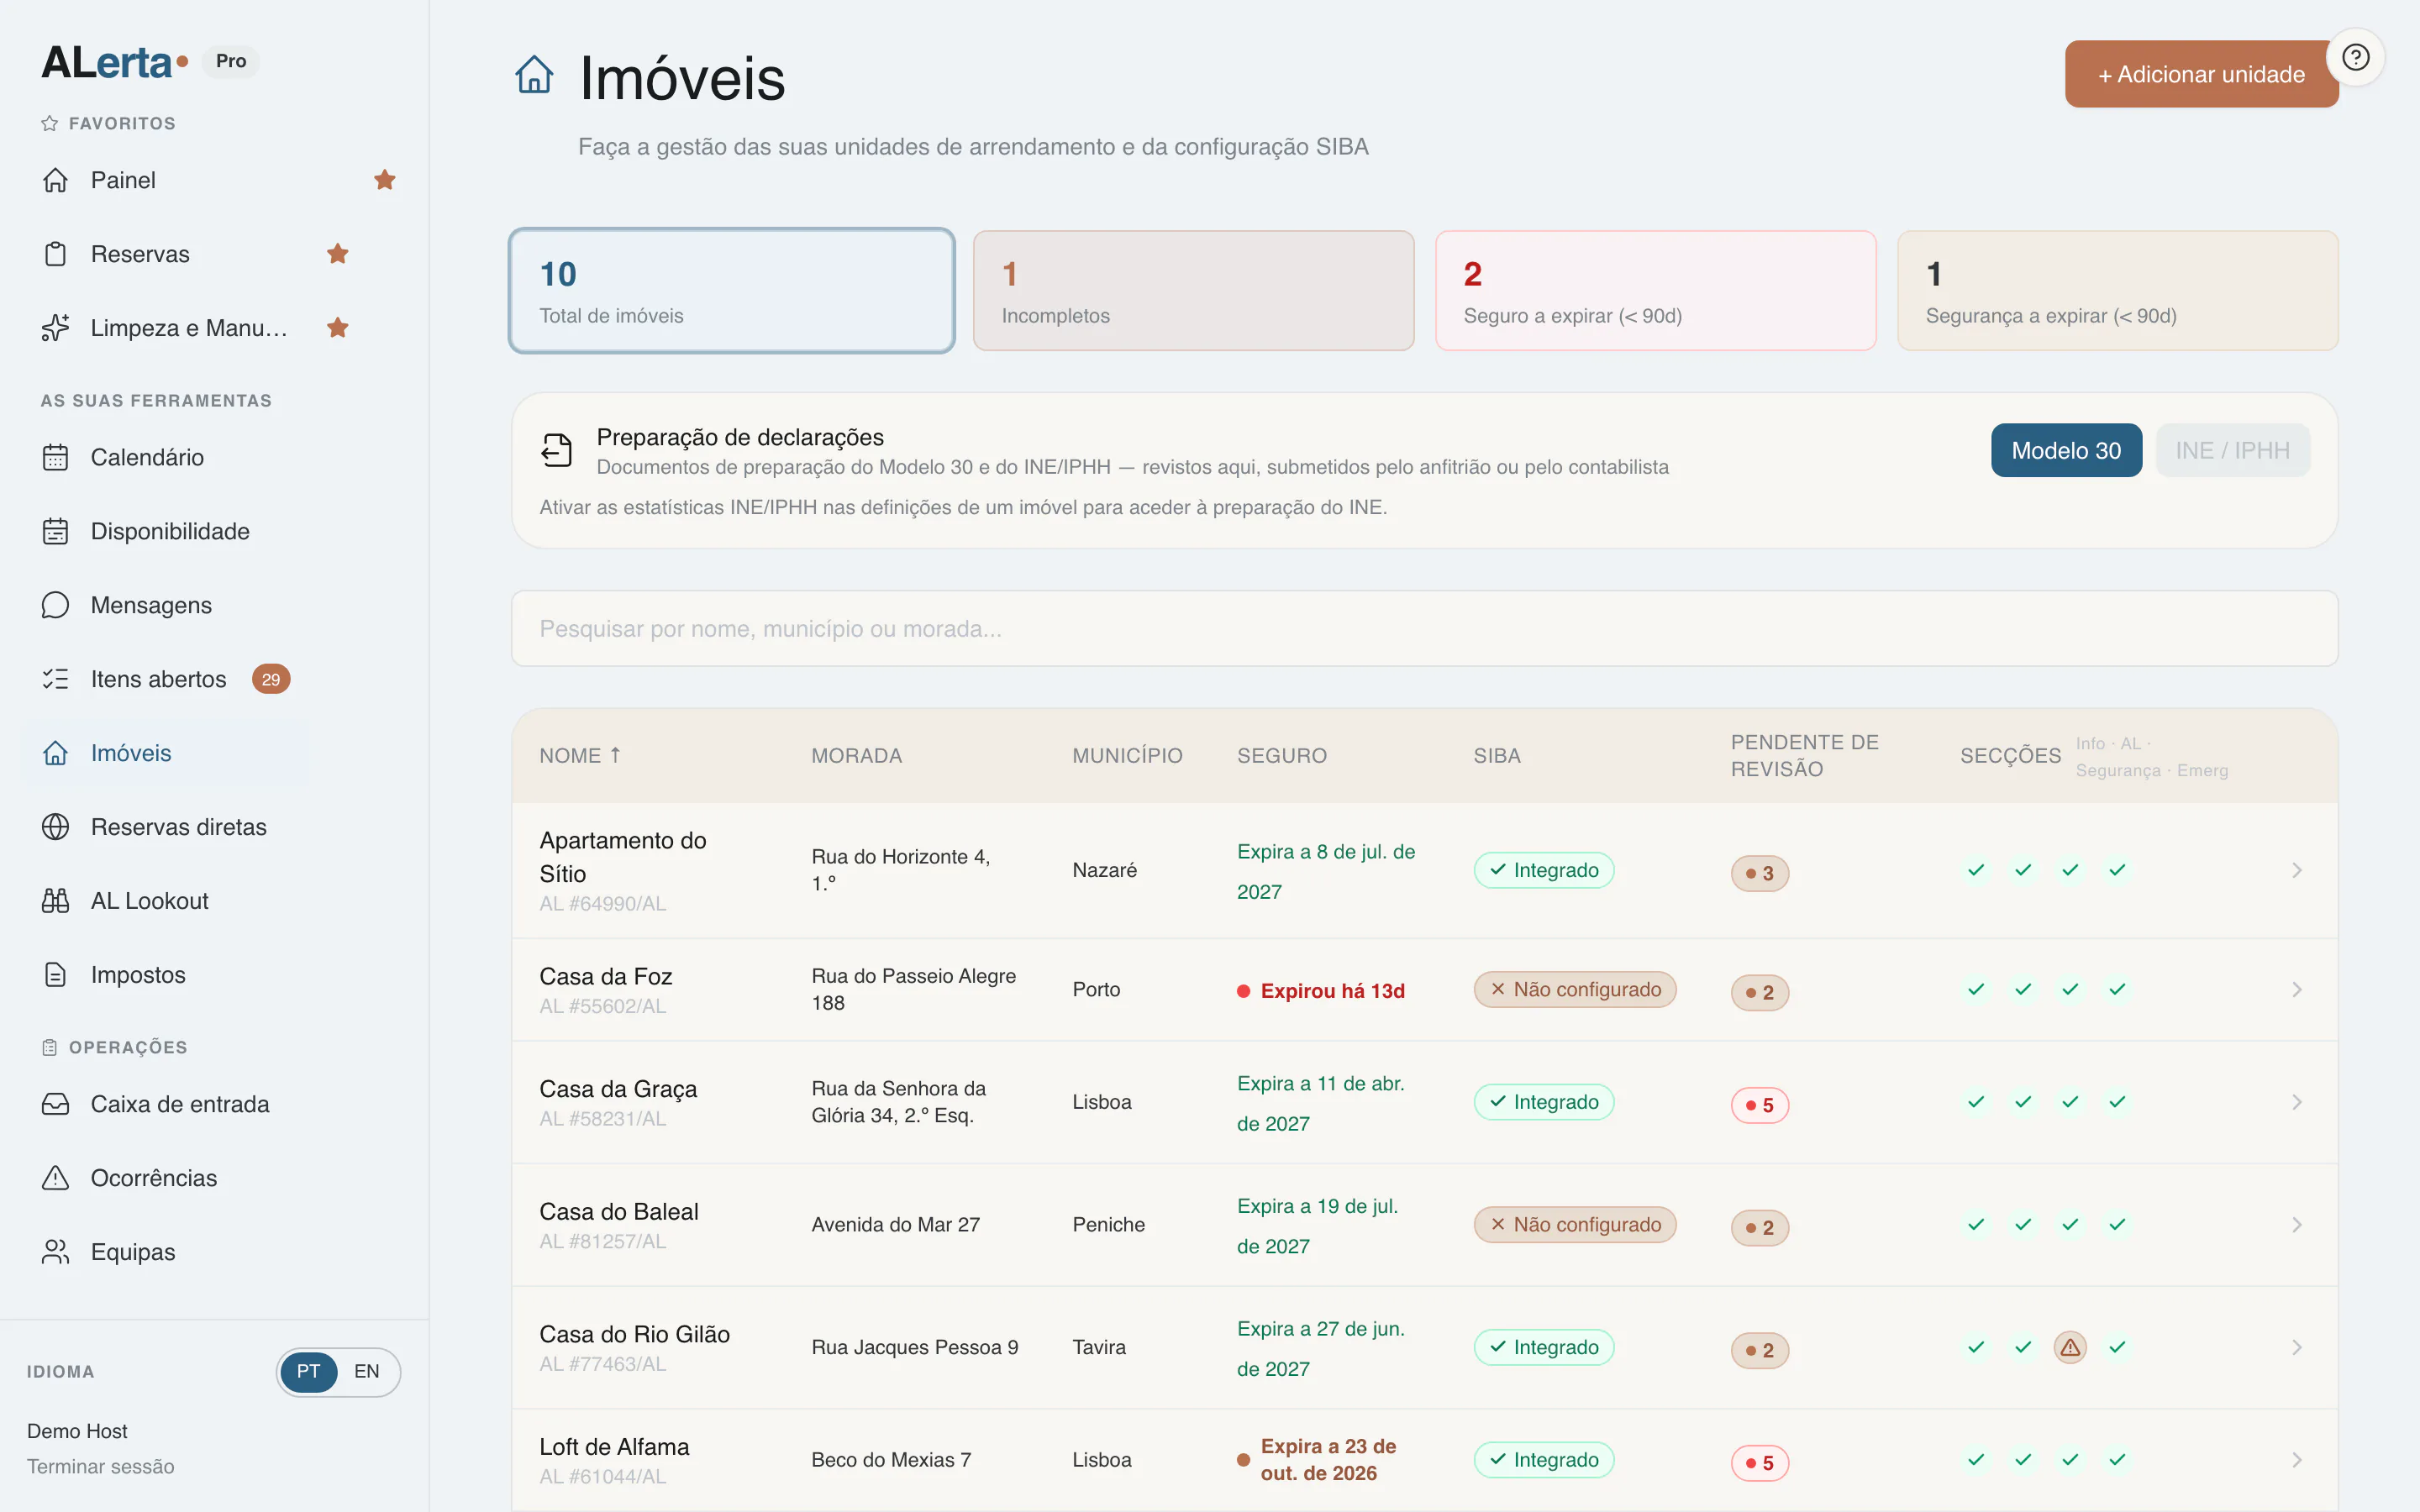Open Imóveis in the sidebar menu

[165, 753]
